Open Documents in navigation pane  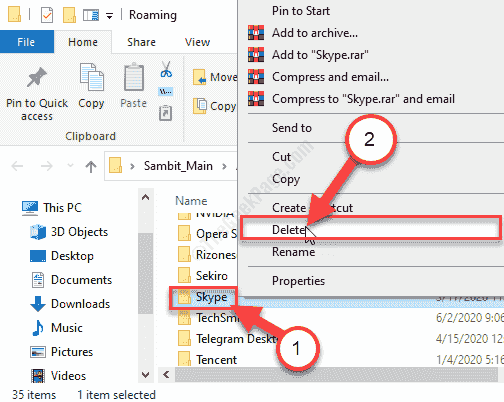[x=71, y=280]
